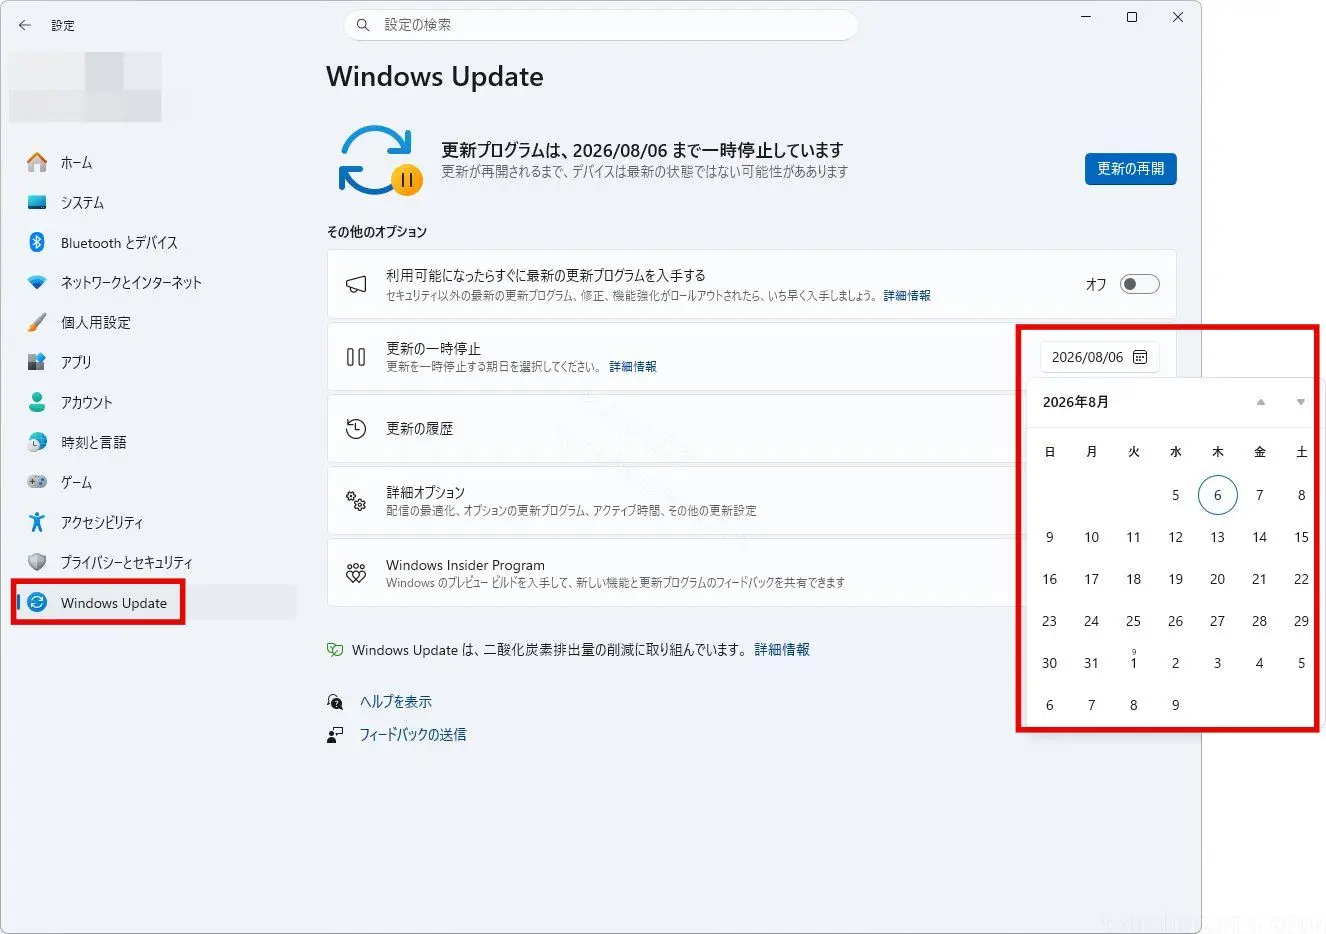Toggle the switch labeled オフ for latest updates
The image size is (1326, 934).
[1140, 284]
